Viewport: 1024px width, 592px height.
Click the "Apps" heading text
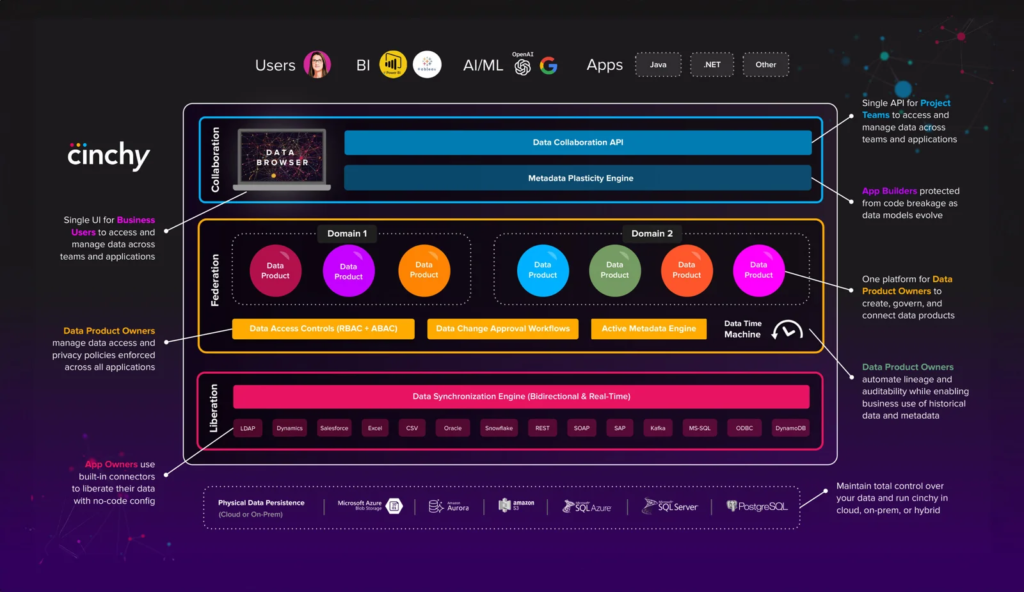(605, 65)
